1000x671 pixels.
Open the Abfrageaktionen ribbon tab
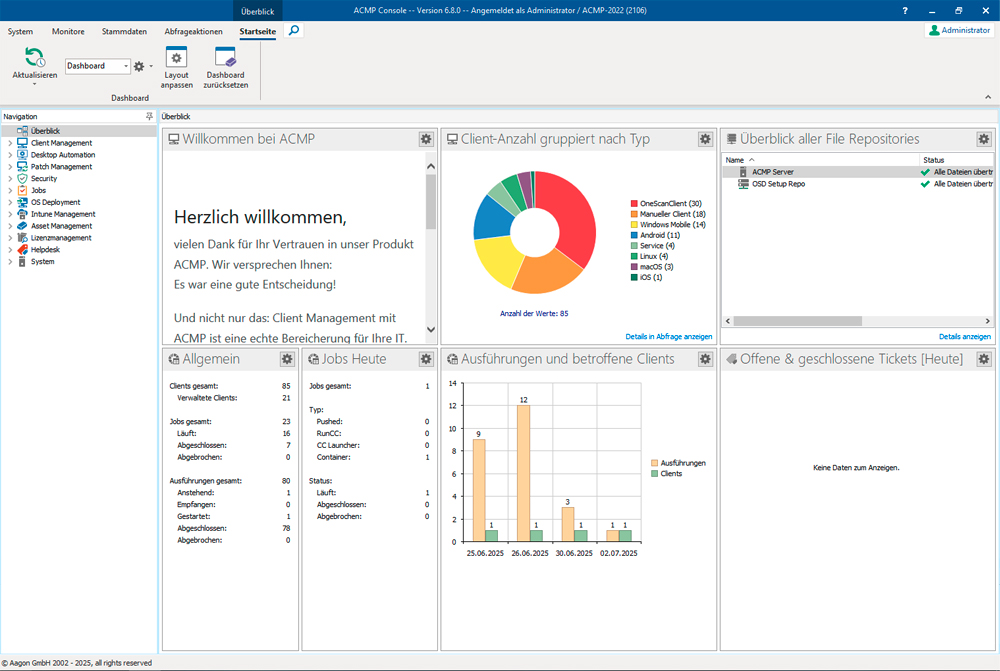193,31
